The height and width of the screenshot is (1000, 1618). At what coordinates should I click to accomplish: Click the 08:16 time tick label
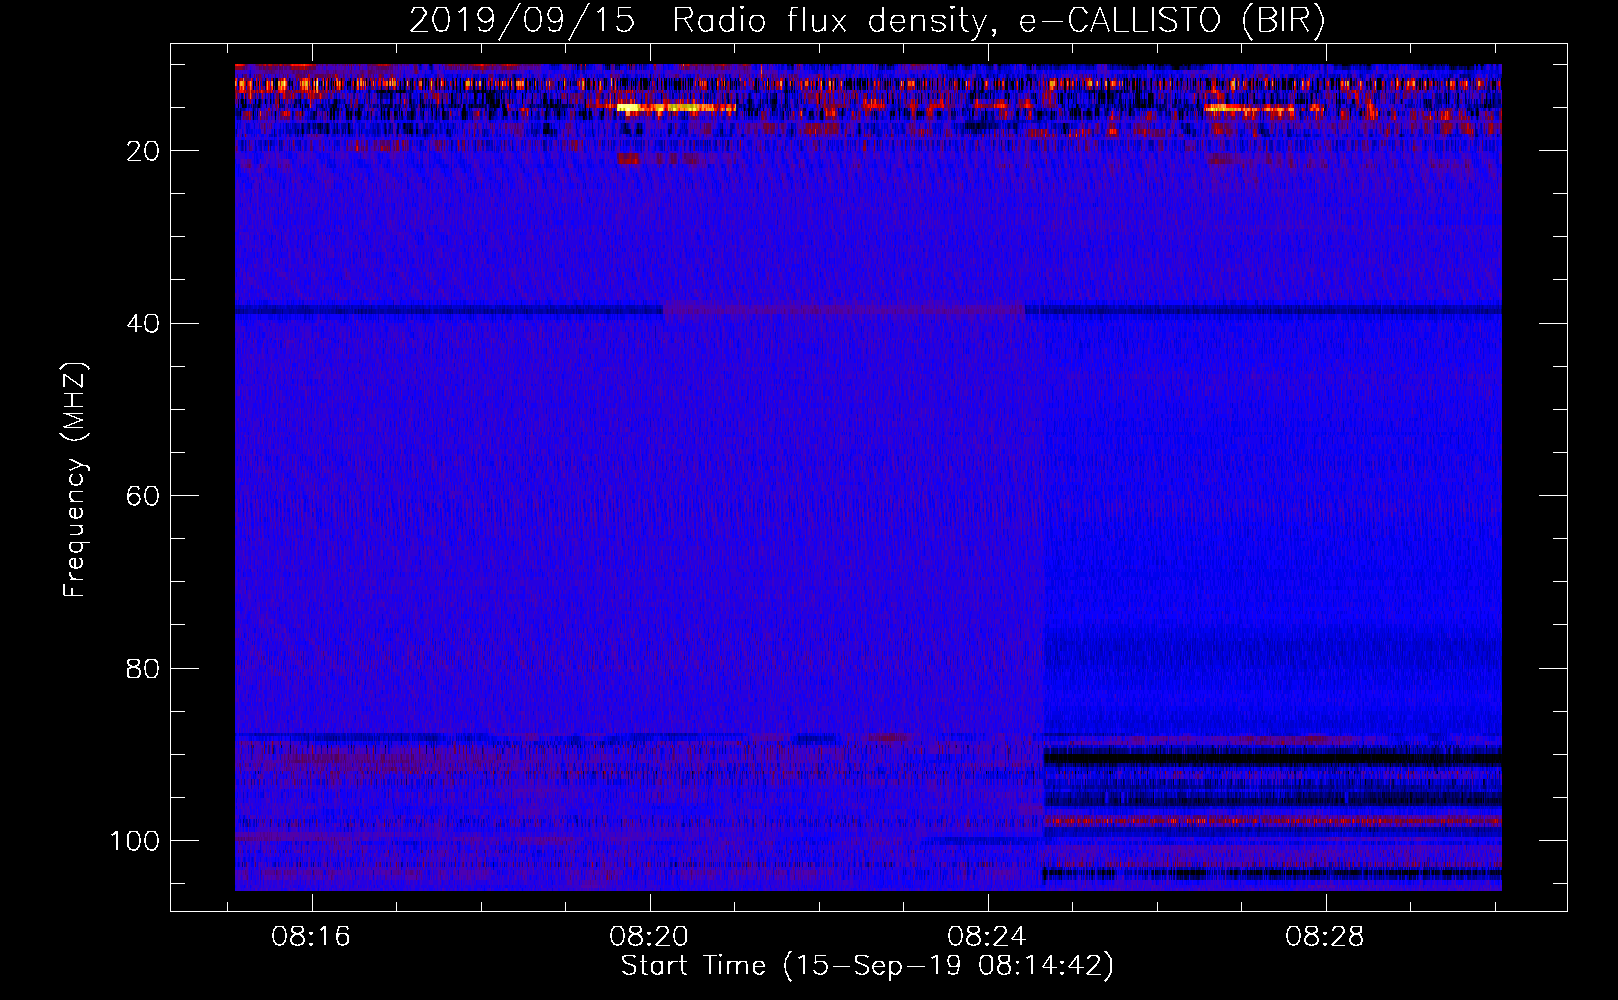[x=311, y=937]
